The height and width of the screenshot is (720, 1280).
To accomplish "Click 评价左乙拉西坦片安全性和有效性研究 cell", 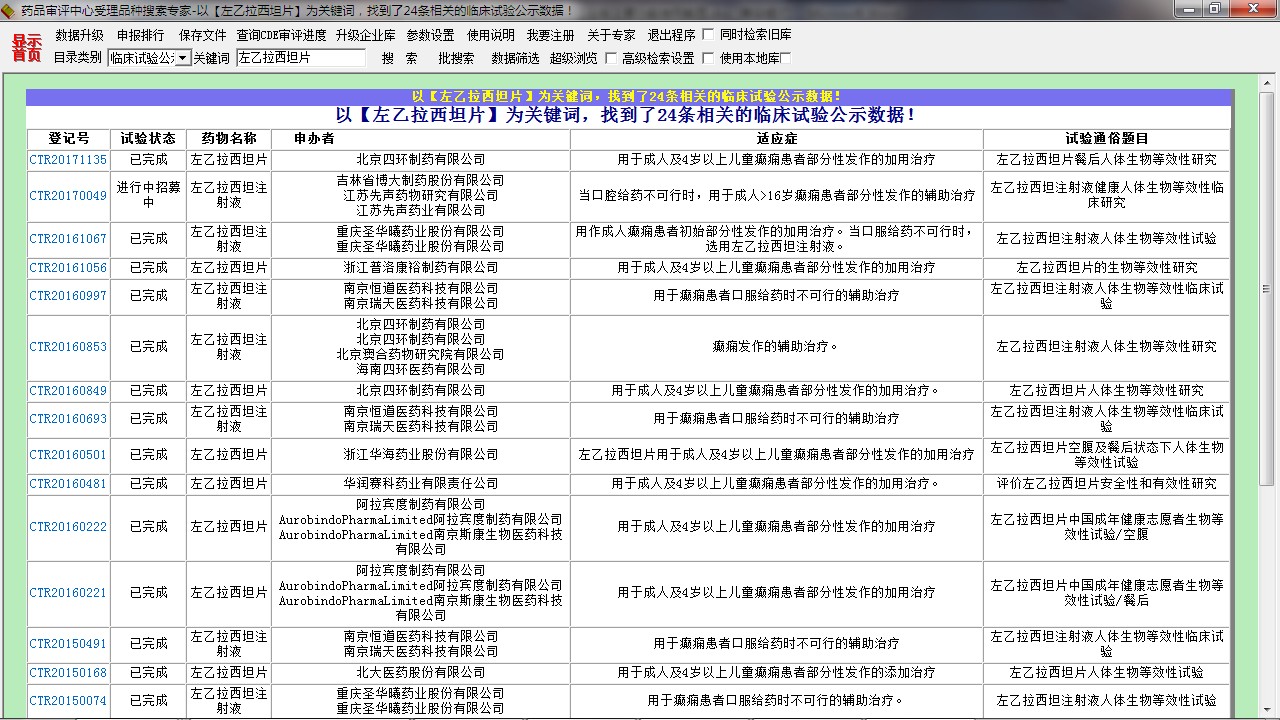I will point(1107,484).
